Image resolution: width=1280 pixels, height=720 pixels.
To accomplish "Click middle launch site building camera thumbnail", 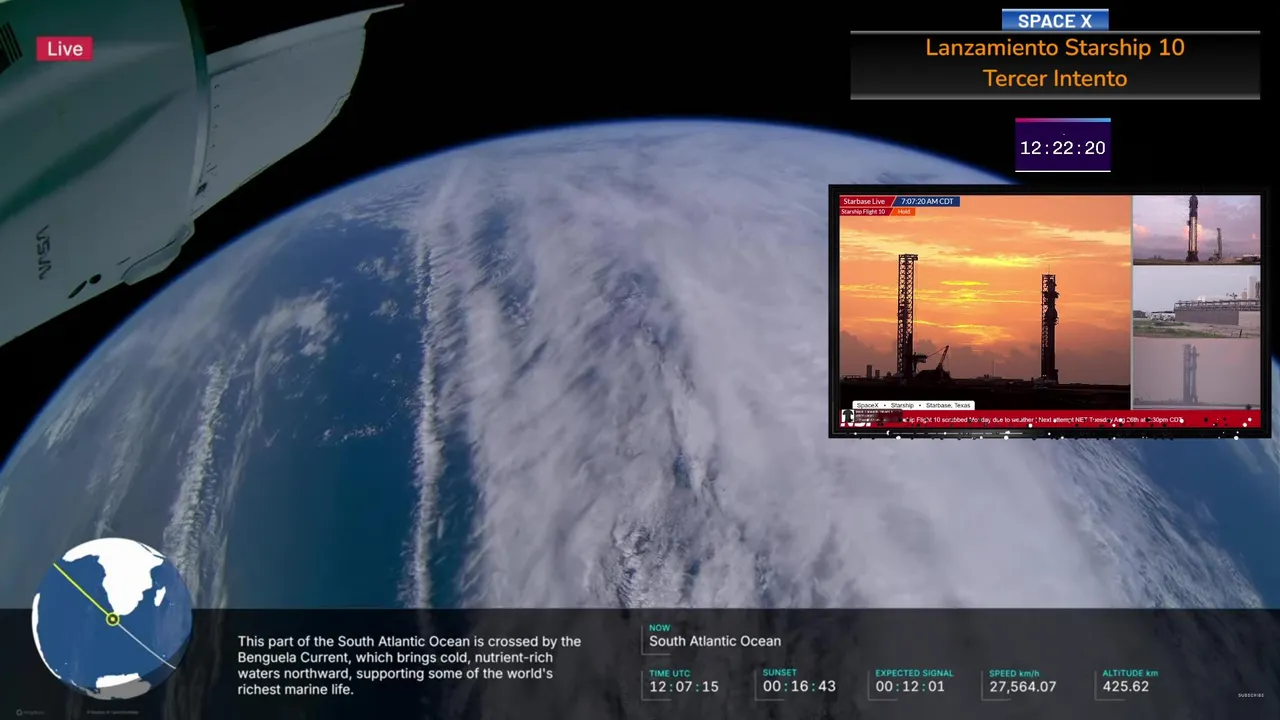I will pyautogui.click(x=1196, y=301).
